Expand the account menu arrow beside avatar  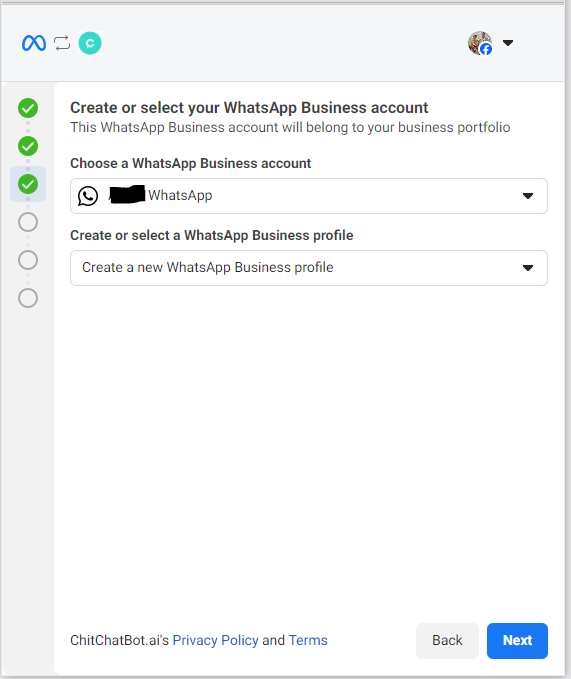pyautogui.click(x=508, y=43)
